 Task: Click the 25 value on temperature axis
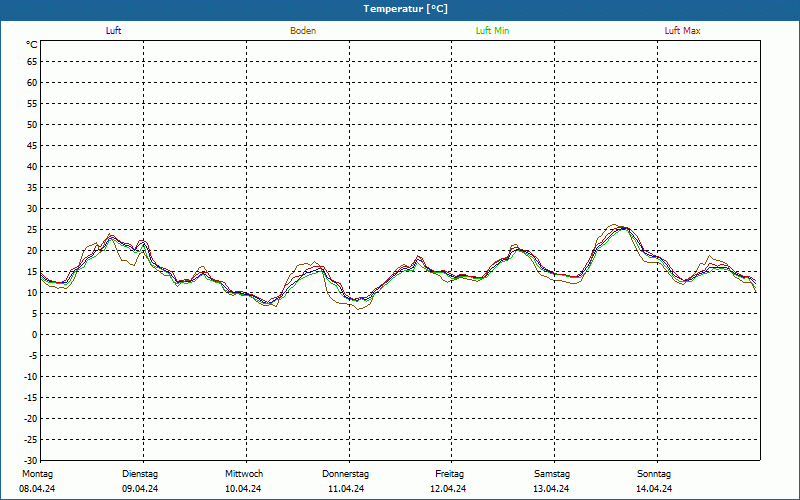[32, 230]
